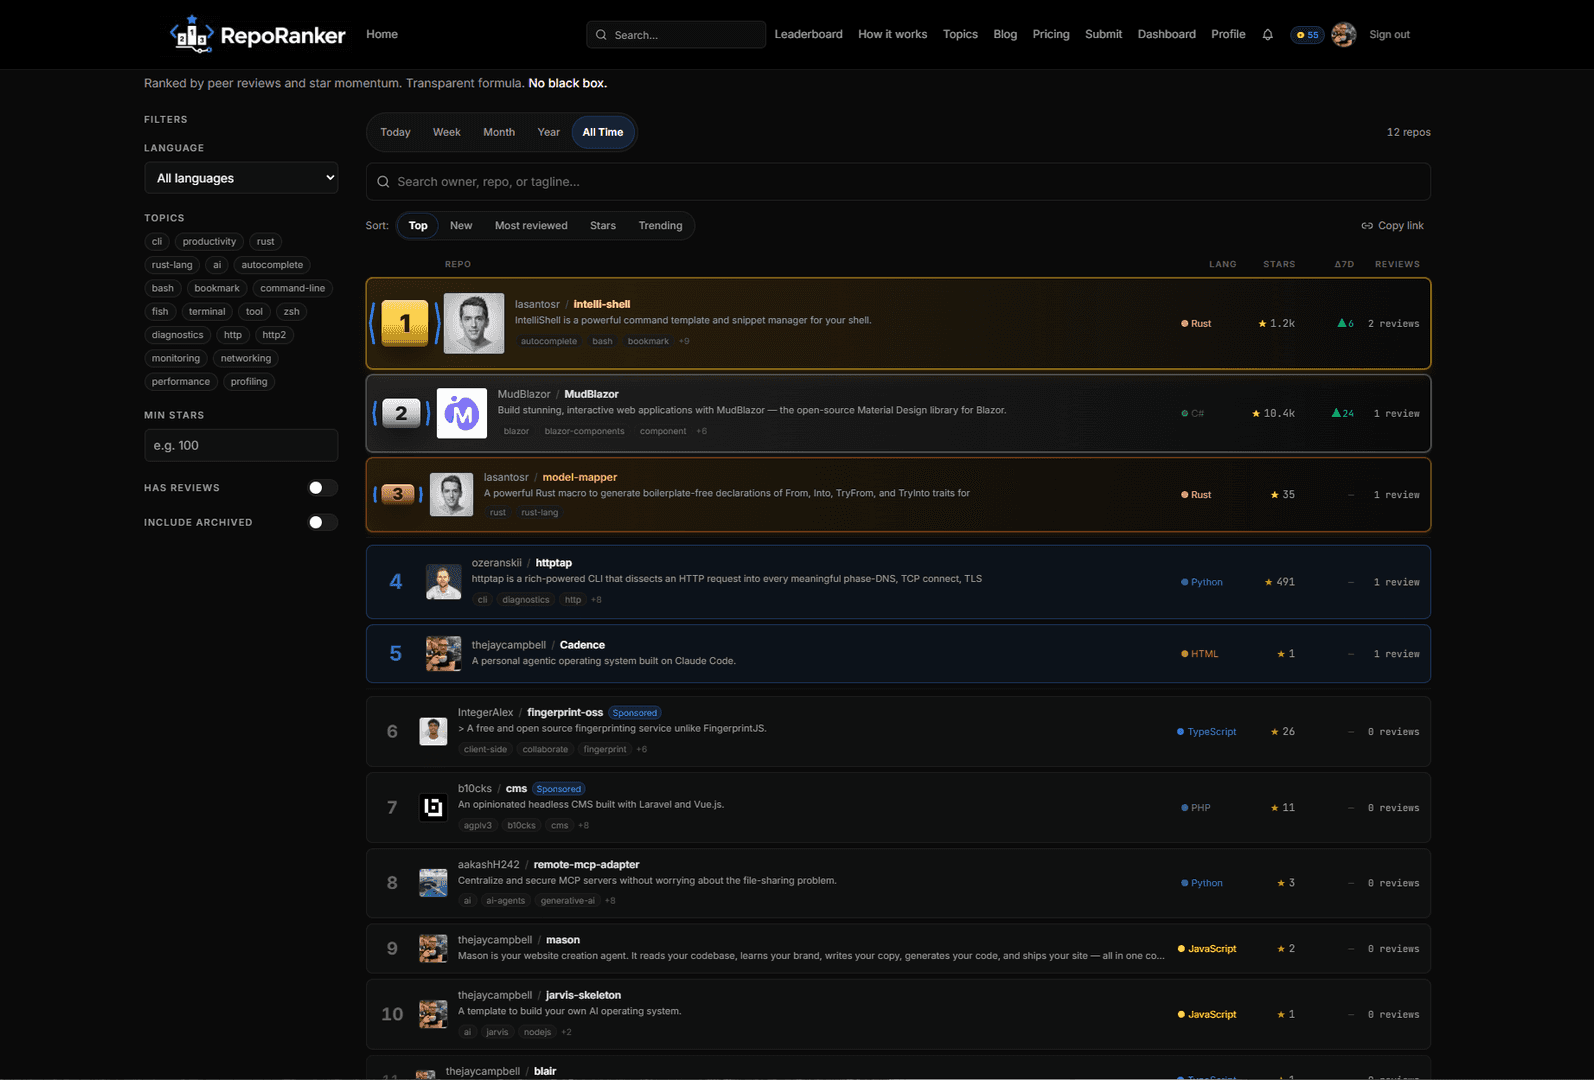1594x1080 pixels.
Task: Open the Cadence repo link
Action: (582, 645)
